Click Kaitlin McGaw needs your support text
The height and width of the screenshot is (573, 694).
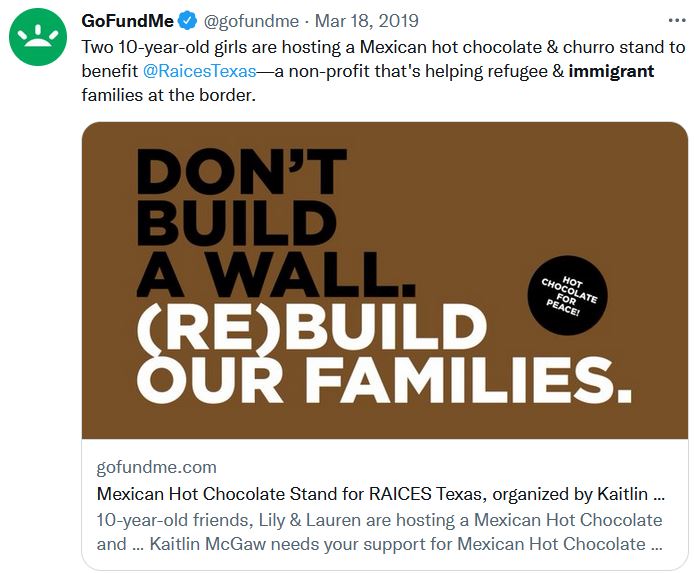398,545
